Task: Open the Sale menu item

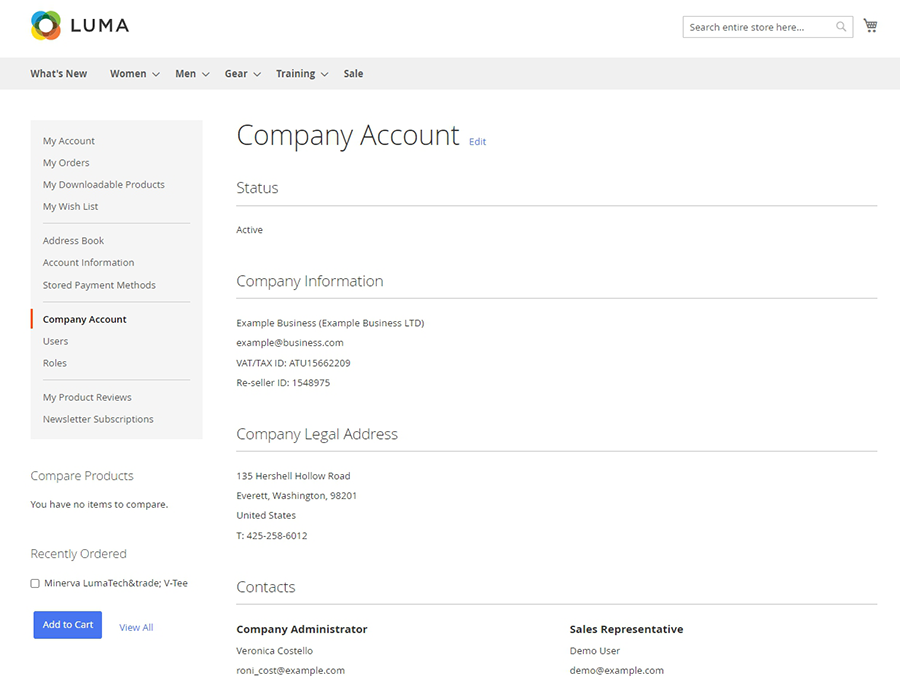Action: (x=353, y=74)
